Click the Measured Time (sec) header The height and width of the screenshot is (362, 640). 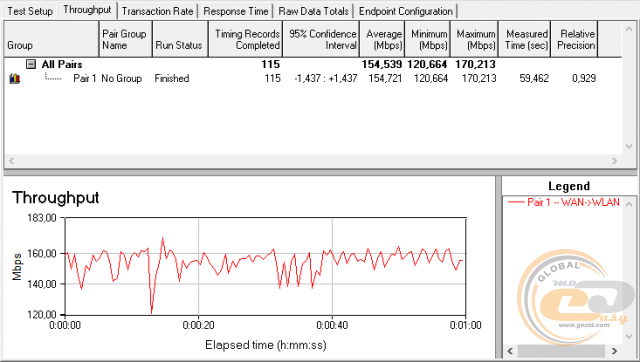[524, 39]
